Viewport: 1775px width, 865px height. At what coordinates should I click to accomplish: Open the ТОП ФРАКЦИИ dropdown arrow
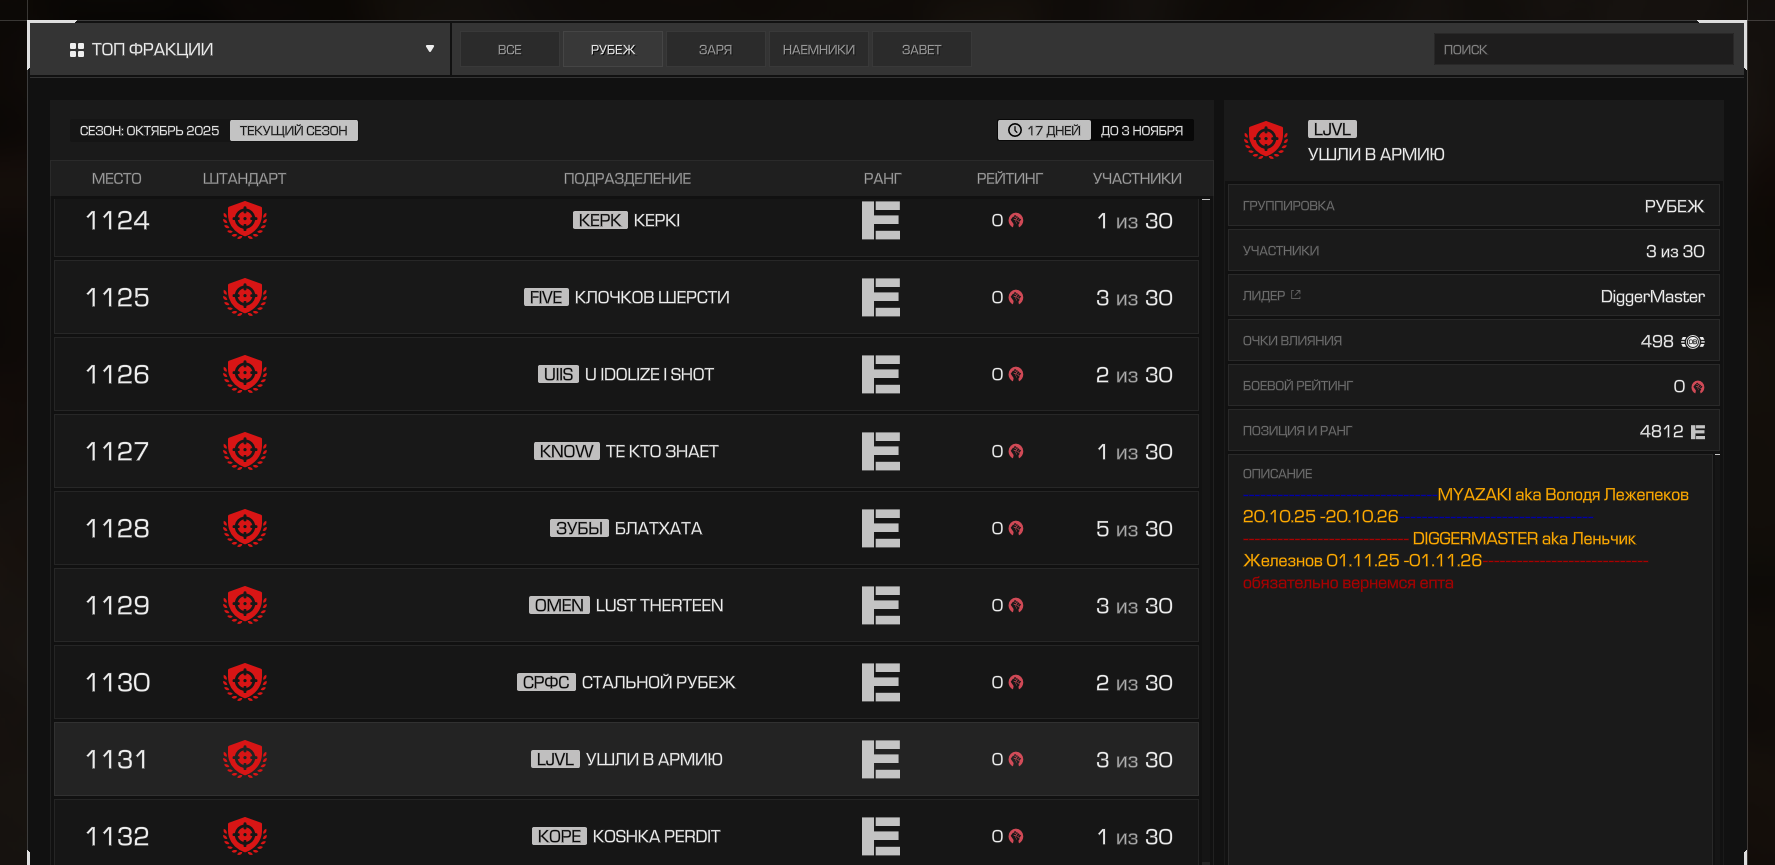click(430, 49)
